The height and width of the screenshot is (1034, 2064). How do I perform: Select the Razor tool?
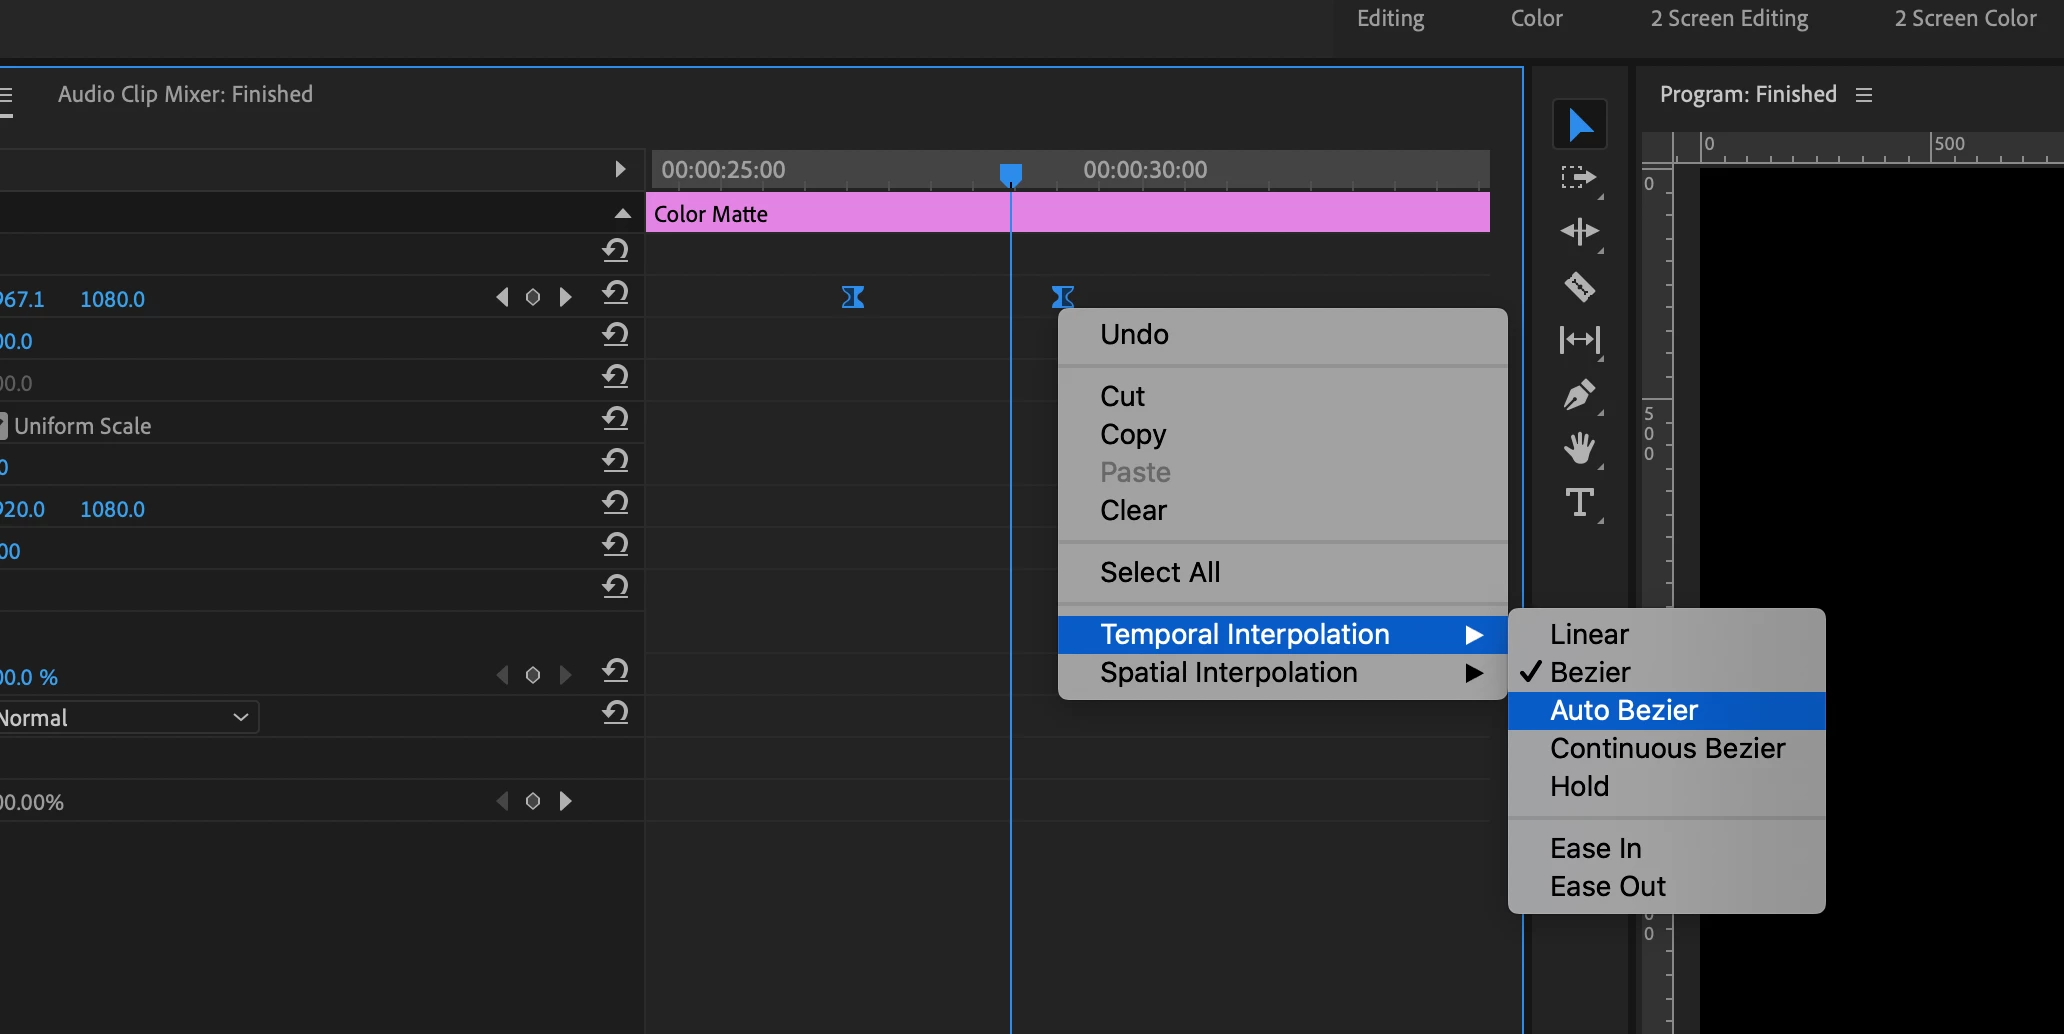(1580, 287)
